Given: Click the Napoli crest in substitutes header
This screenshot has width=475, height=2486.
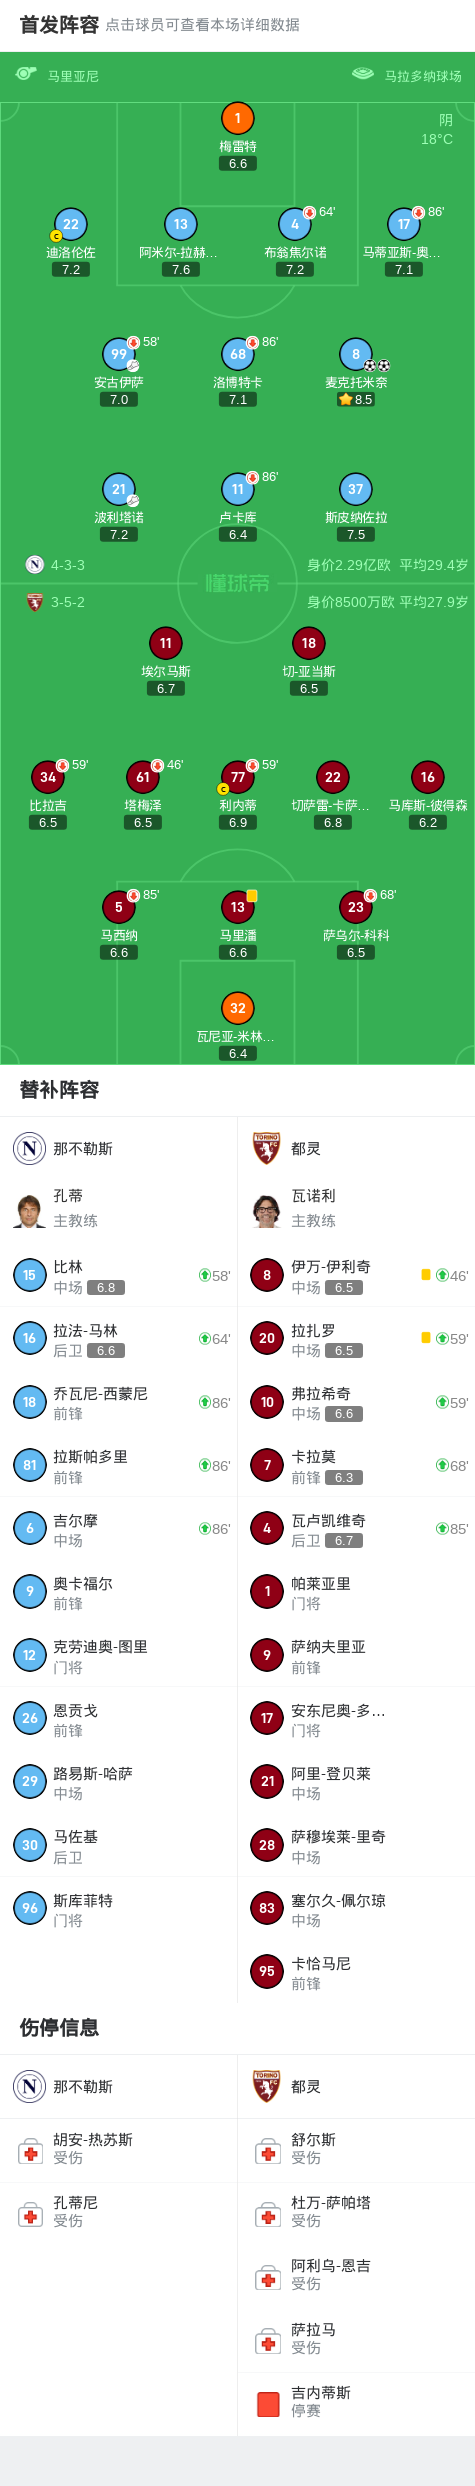Looking at the screenshot, I should click(30, 1148).
